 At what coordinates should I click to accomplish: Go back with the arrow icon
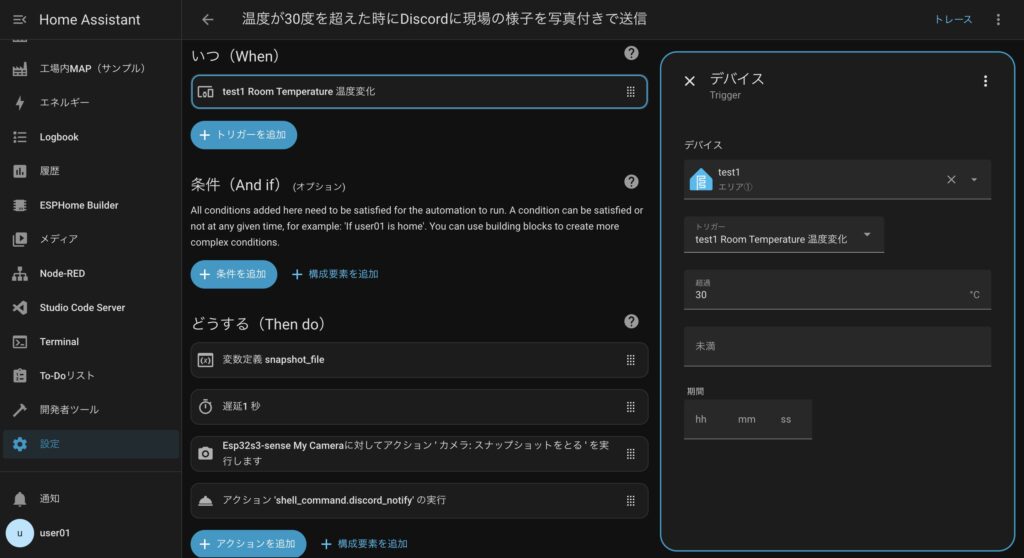click(208, 20)
